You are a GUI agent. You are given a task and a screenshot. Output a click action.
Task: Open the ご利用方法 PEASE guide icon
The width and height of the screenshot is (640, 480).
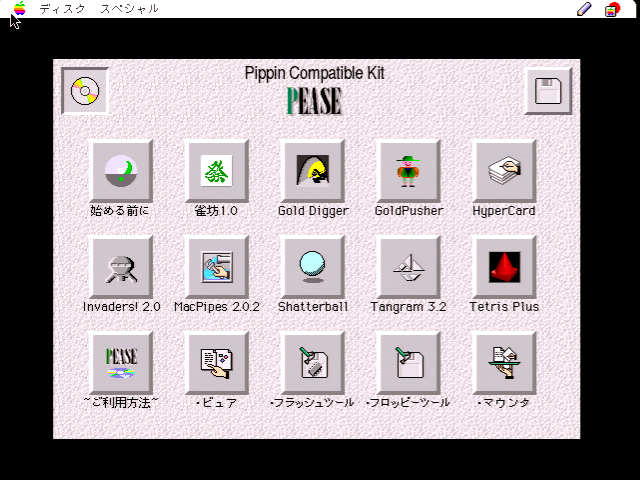(121, 363)
